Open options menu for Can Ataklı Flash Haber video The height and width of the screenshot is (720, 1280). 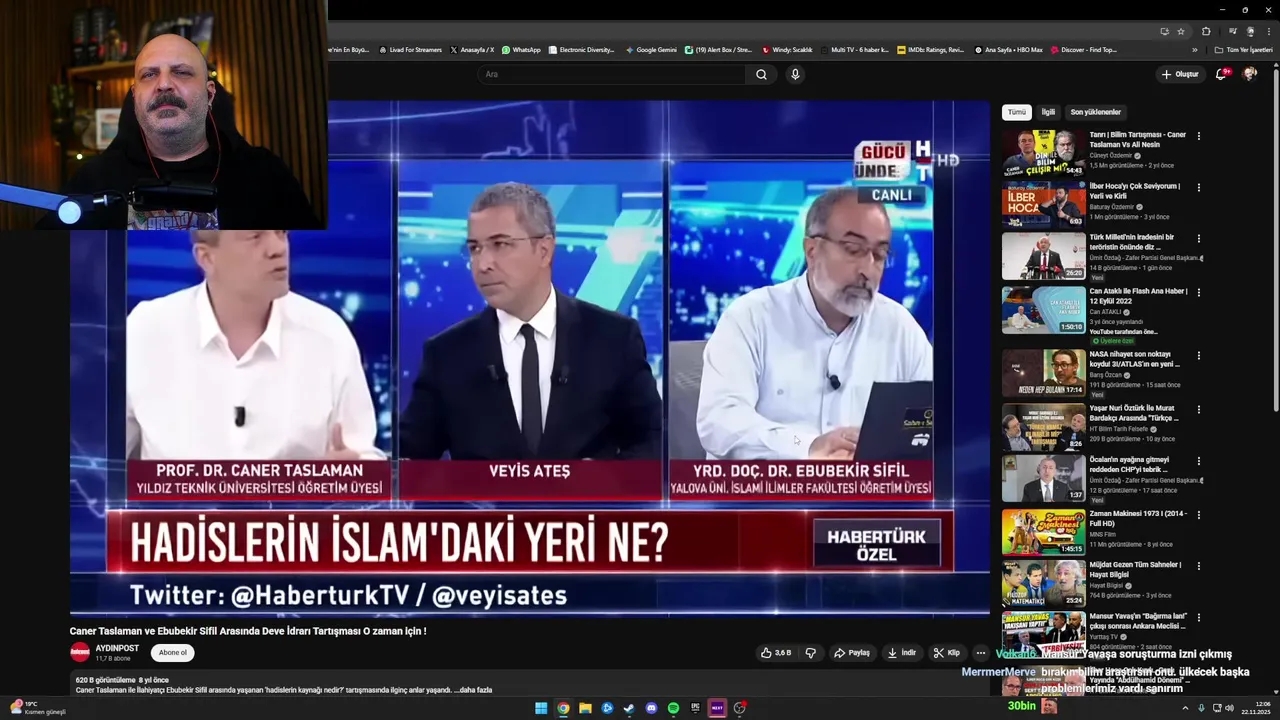[x=1199, y=293]
